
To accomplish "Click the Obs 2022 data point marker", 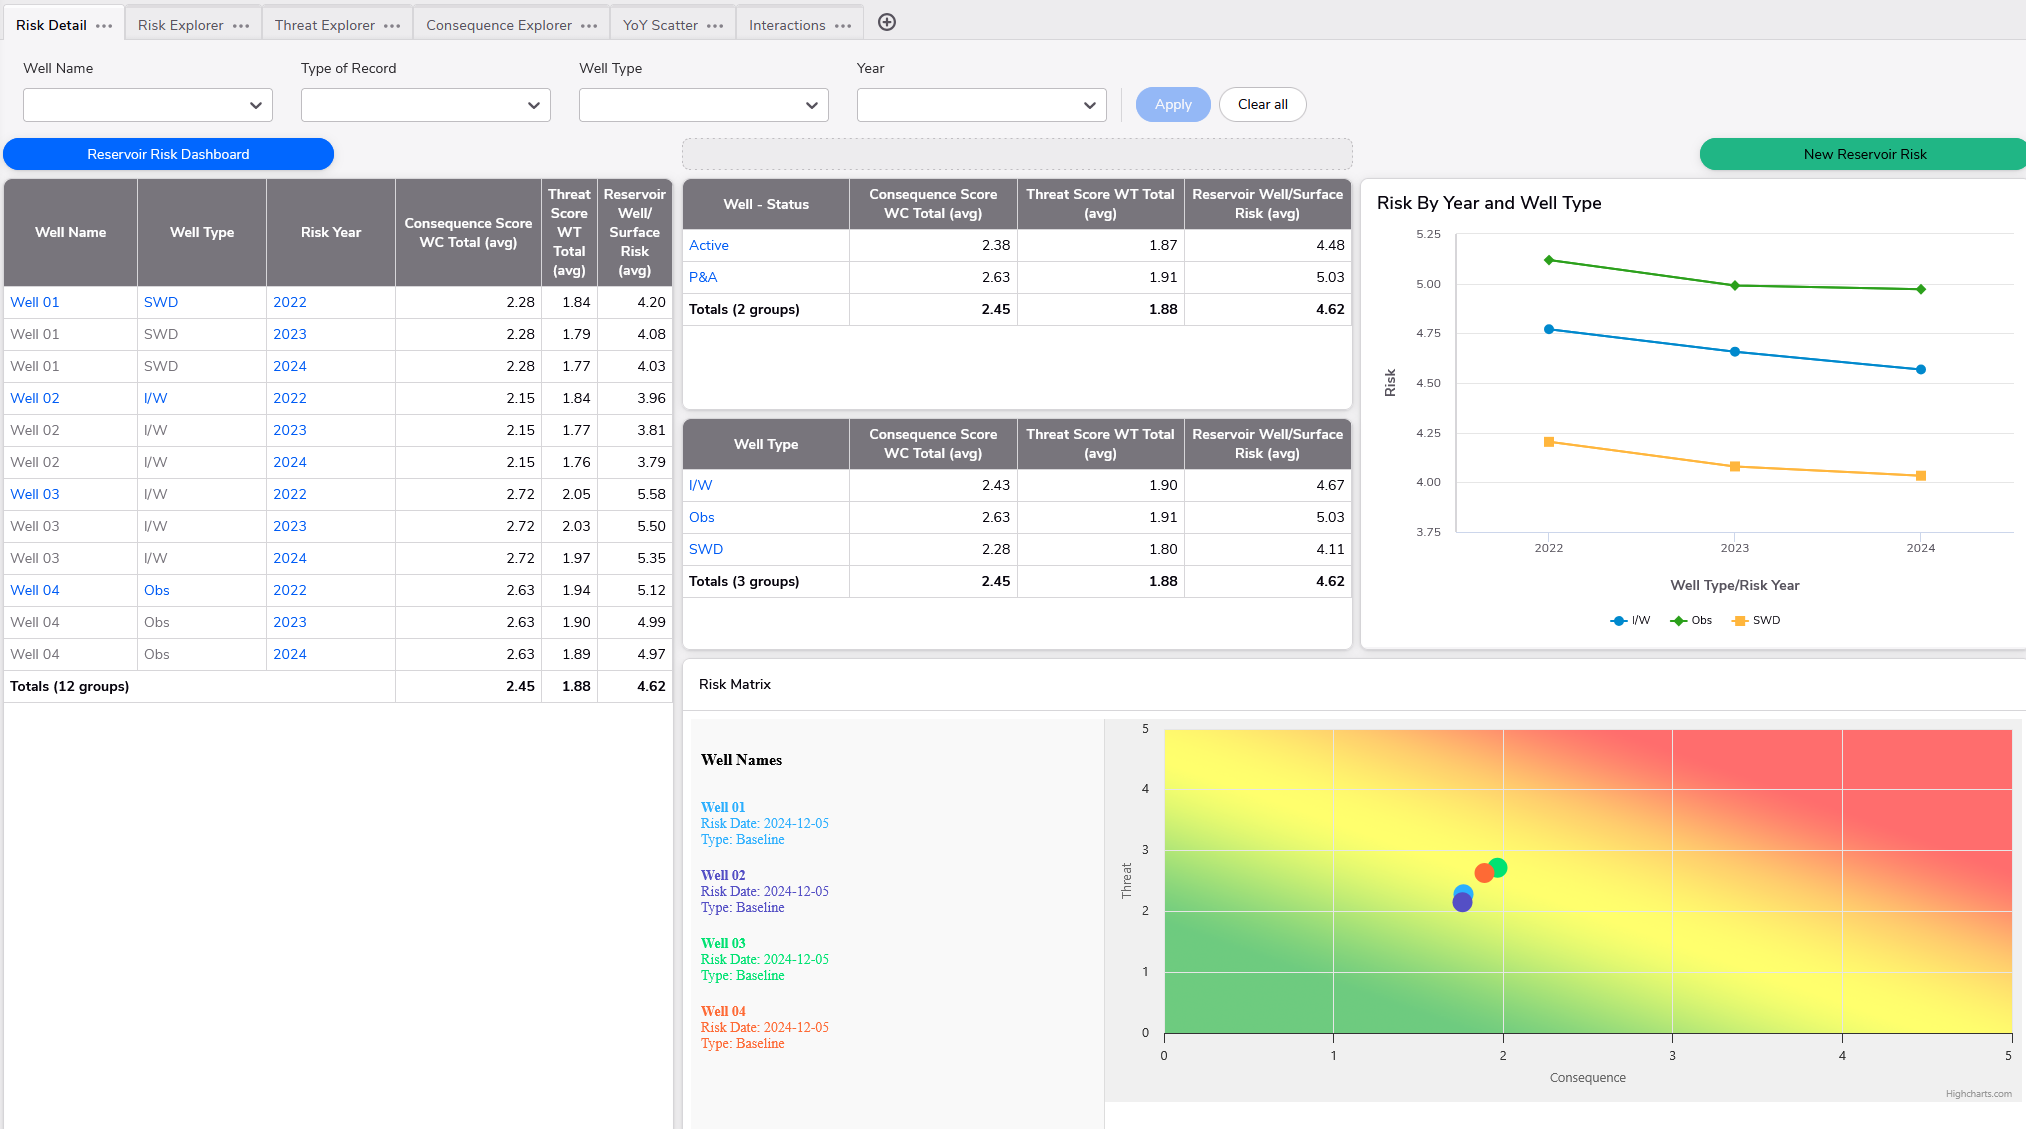I will click(x=1549, y=260).
